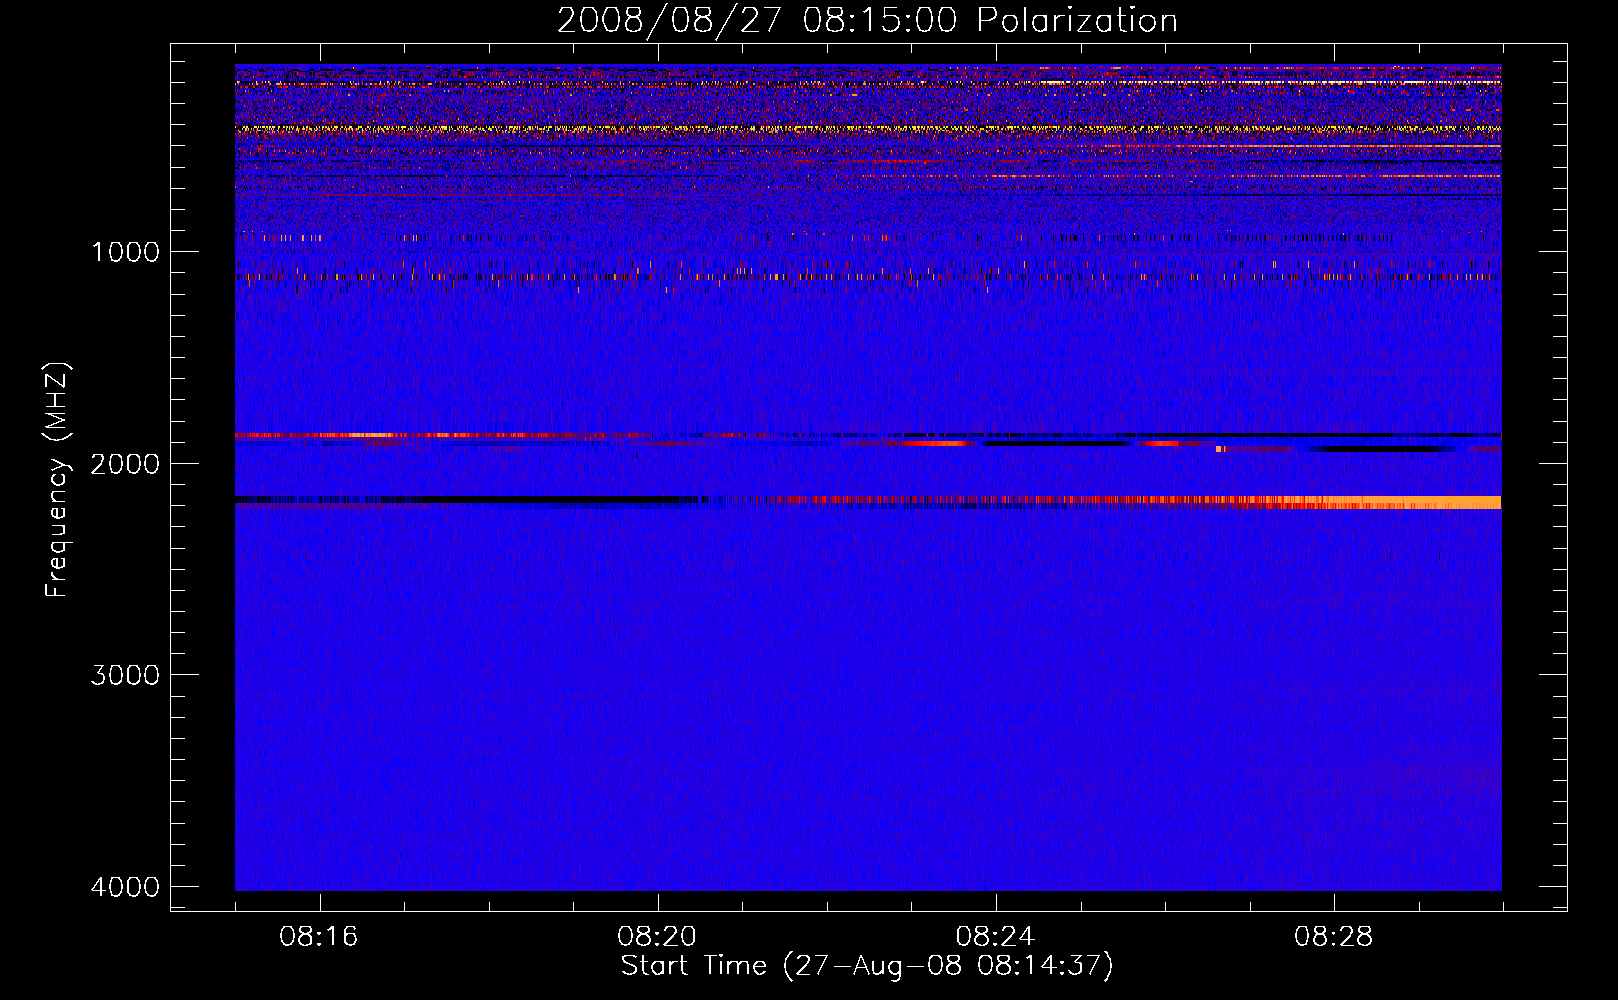
Task: Click the 1000 frequency tick label
Action: pyautogui.click(x=125, y=251)
